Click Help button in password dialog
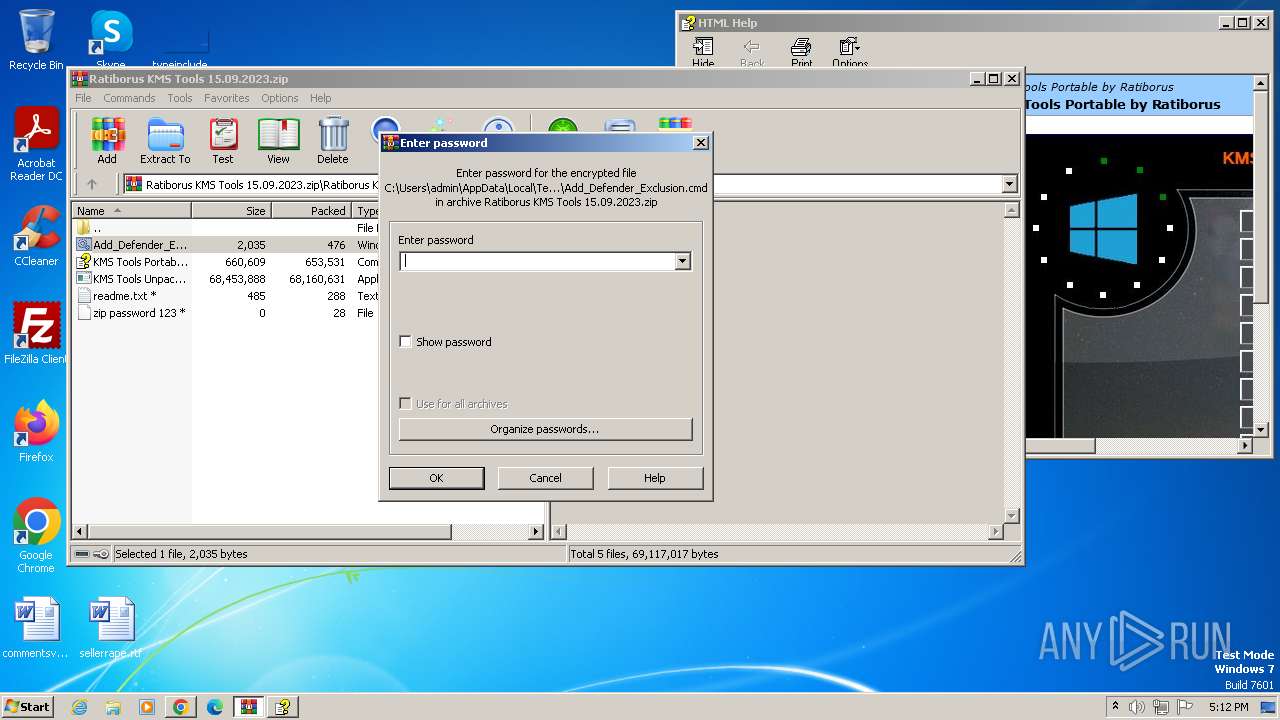The image size is (1280, 720). tap(655, 478)
